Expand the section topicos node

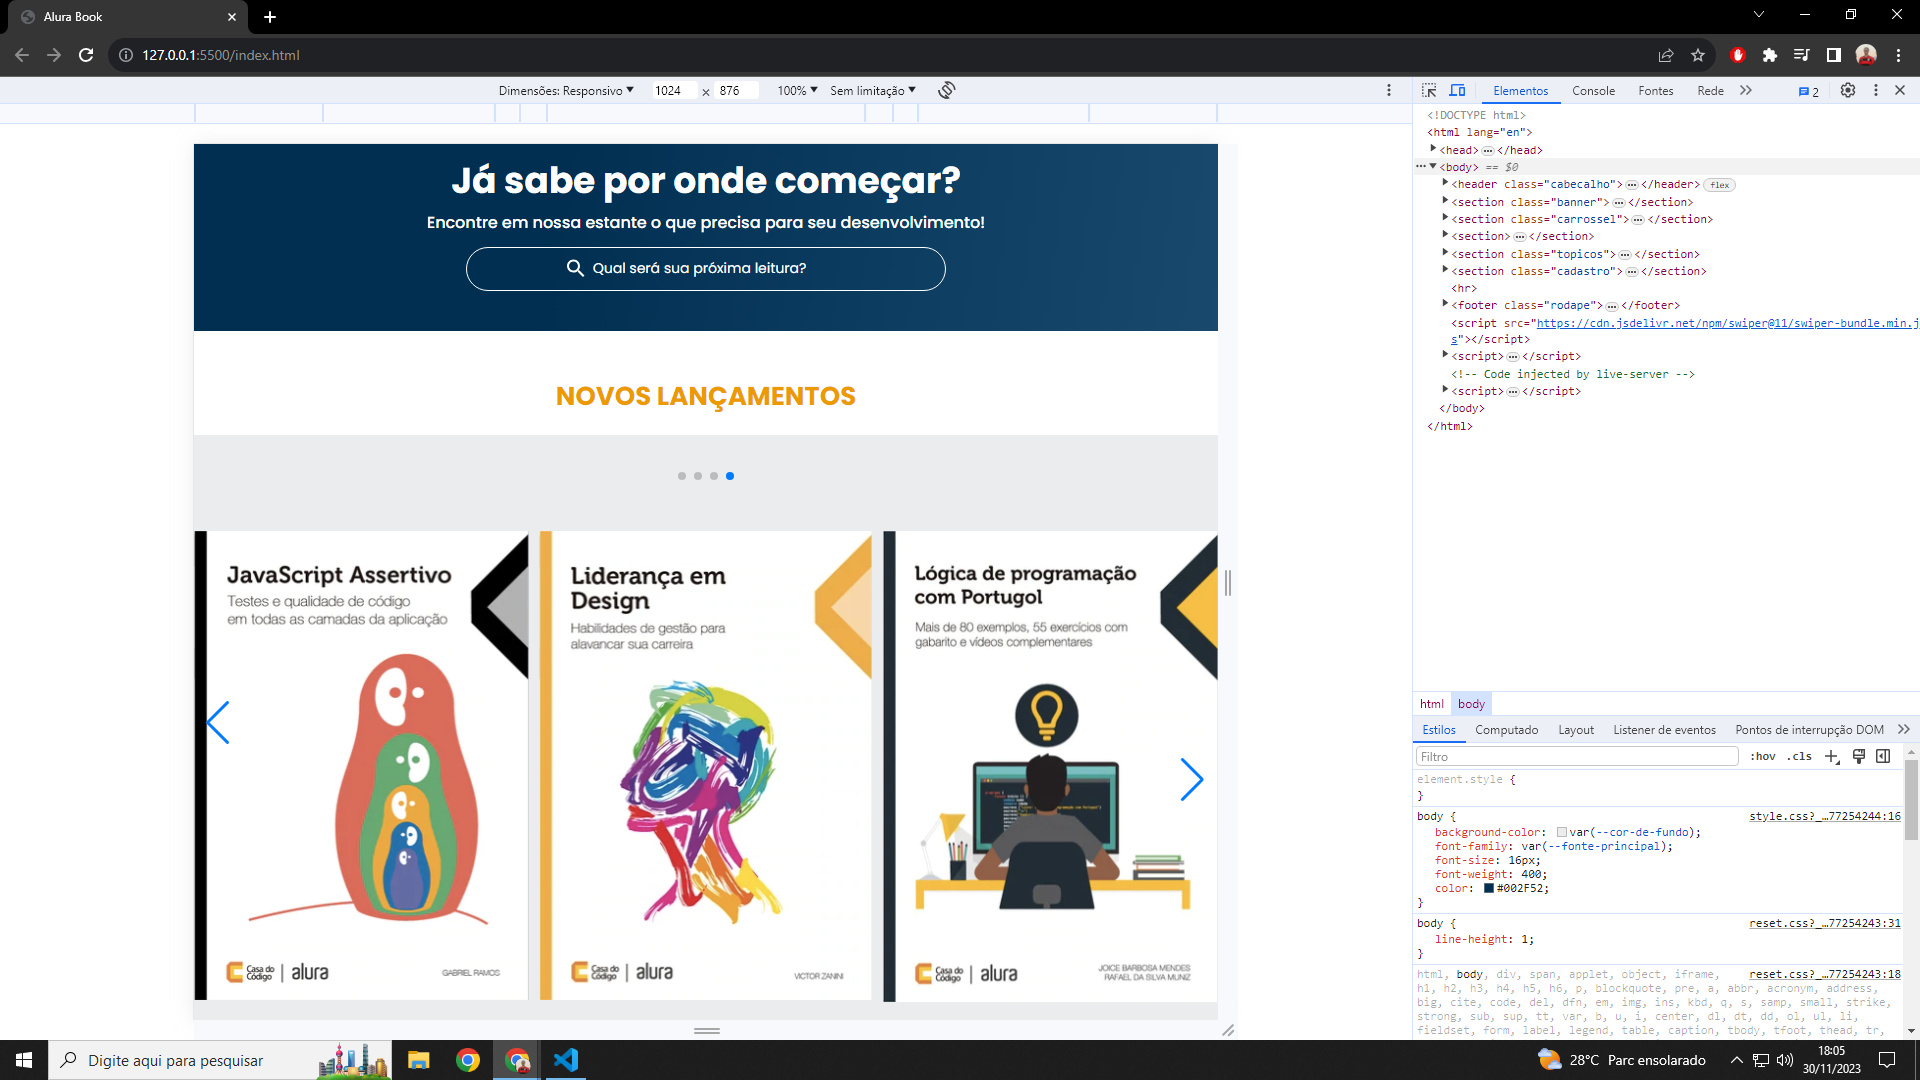[x=1445, y=253]
